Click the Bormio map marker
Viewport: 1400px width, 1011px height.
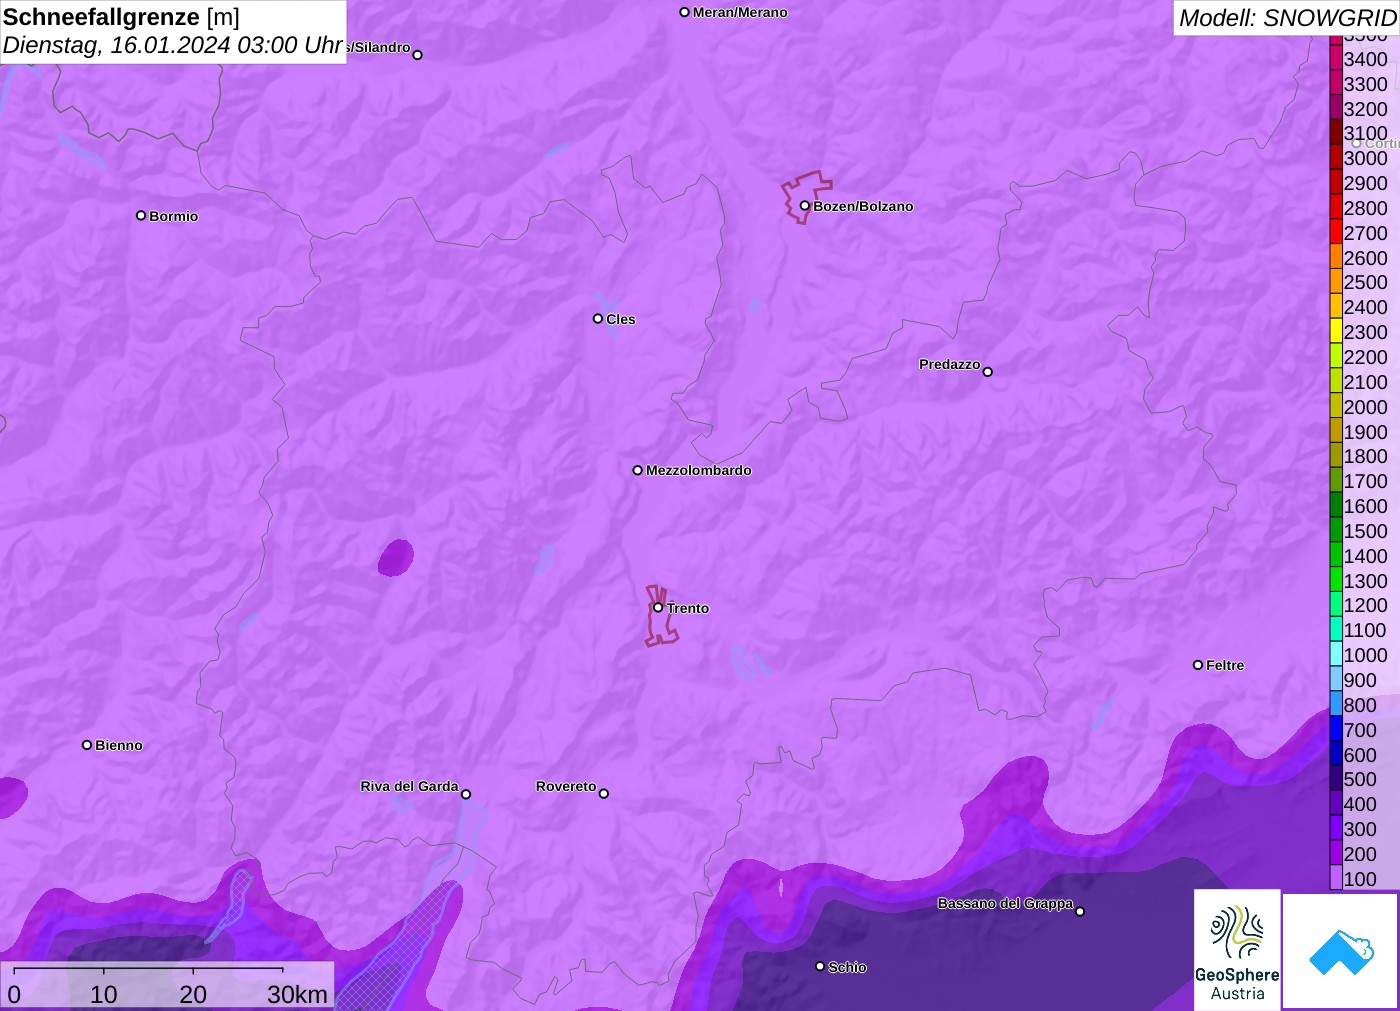(x=141, y=215)
